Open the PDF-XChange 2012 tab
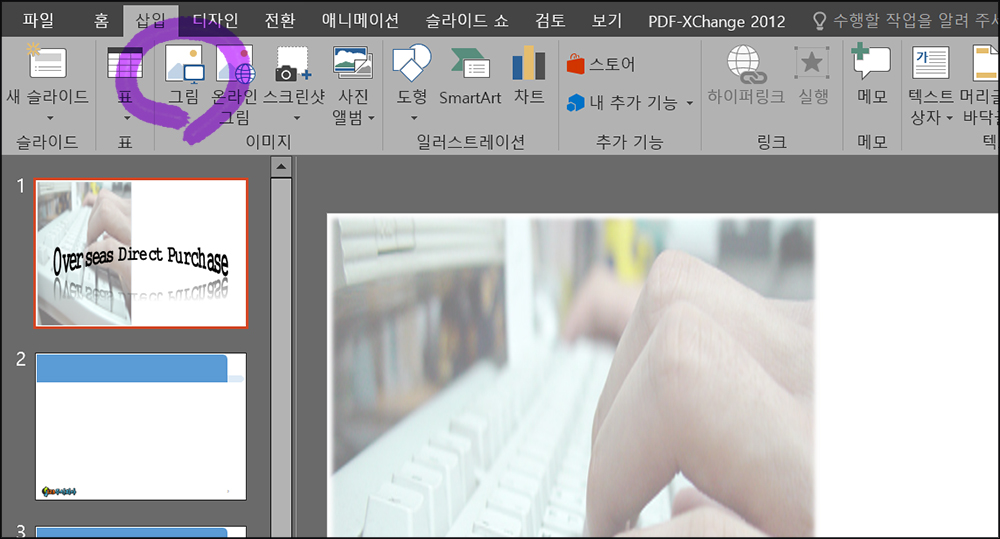The image size is (1000, 539). pos(717,21)
